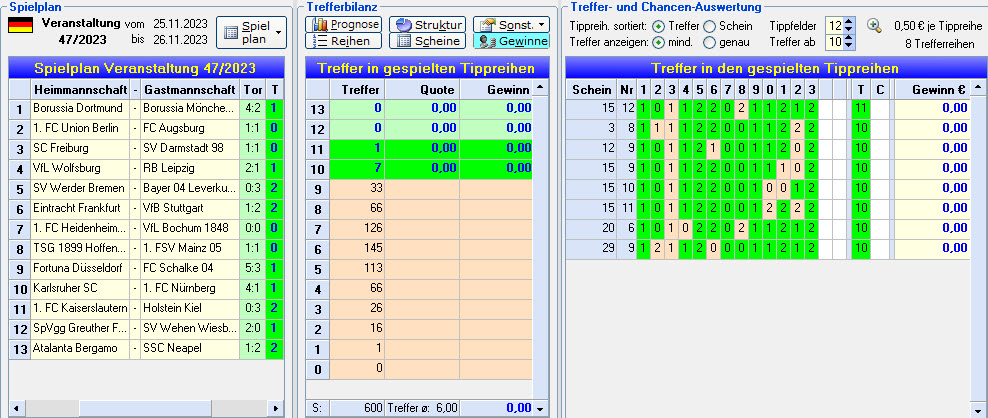Click the Schein 3 row cell
The height and width of the screenshot is (418, 988).
pos(591,128)
